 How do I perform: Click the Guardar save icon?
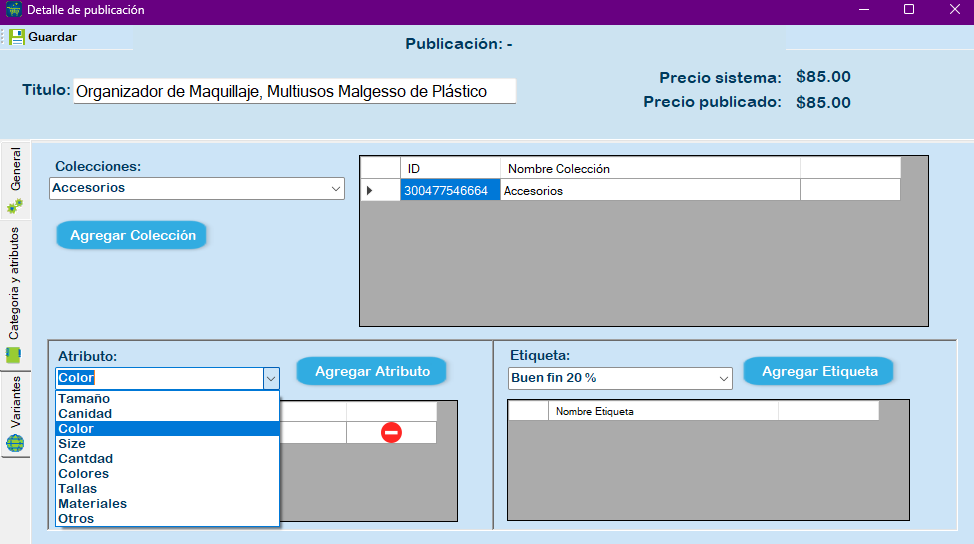click(x=17, y=37)
